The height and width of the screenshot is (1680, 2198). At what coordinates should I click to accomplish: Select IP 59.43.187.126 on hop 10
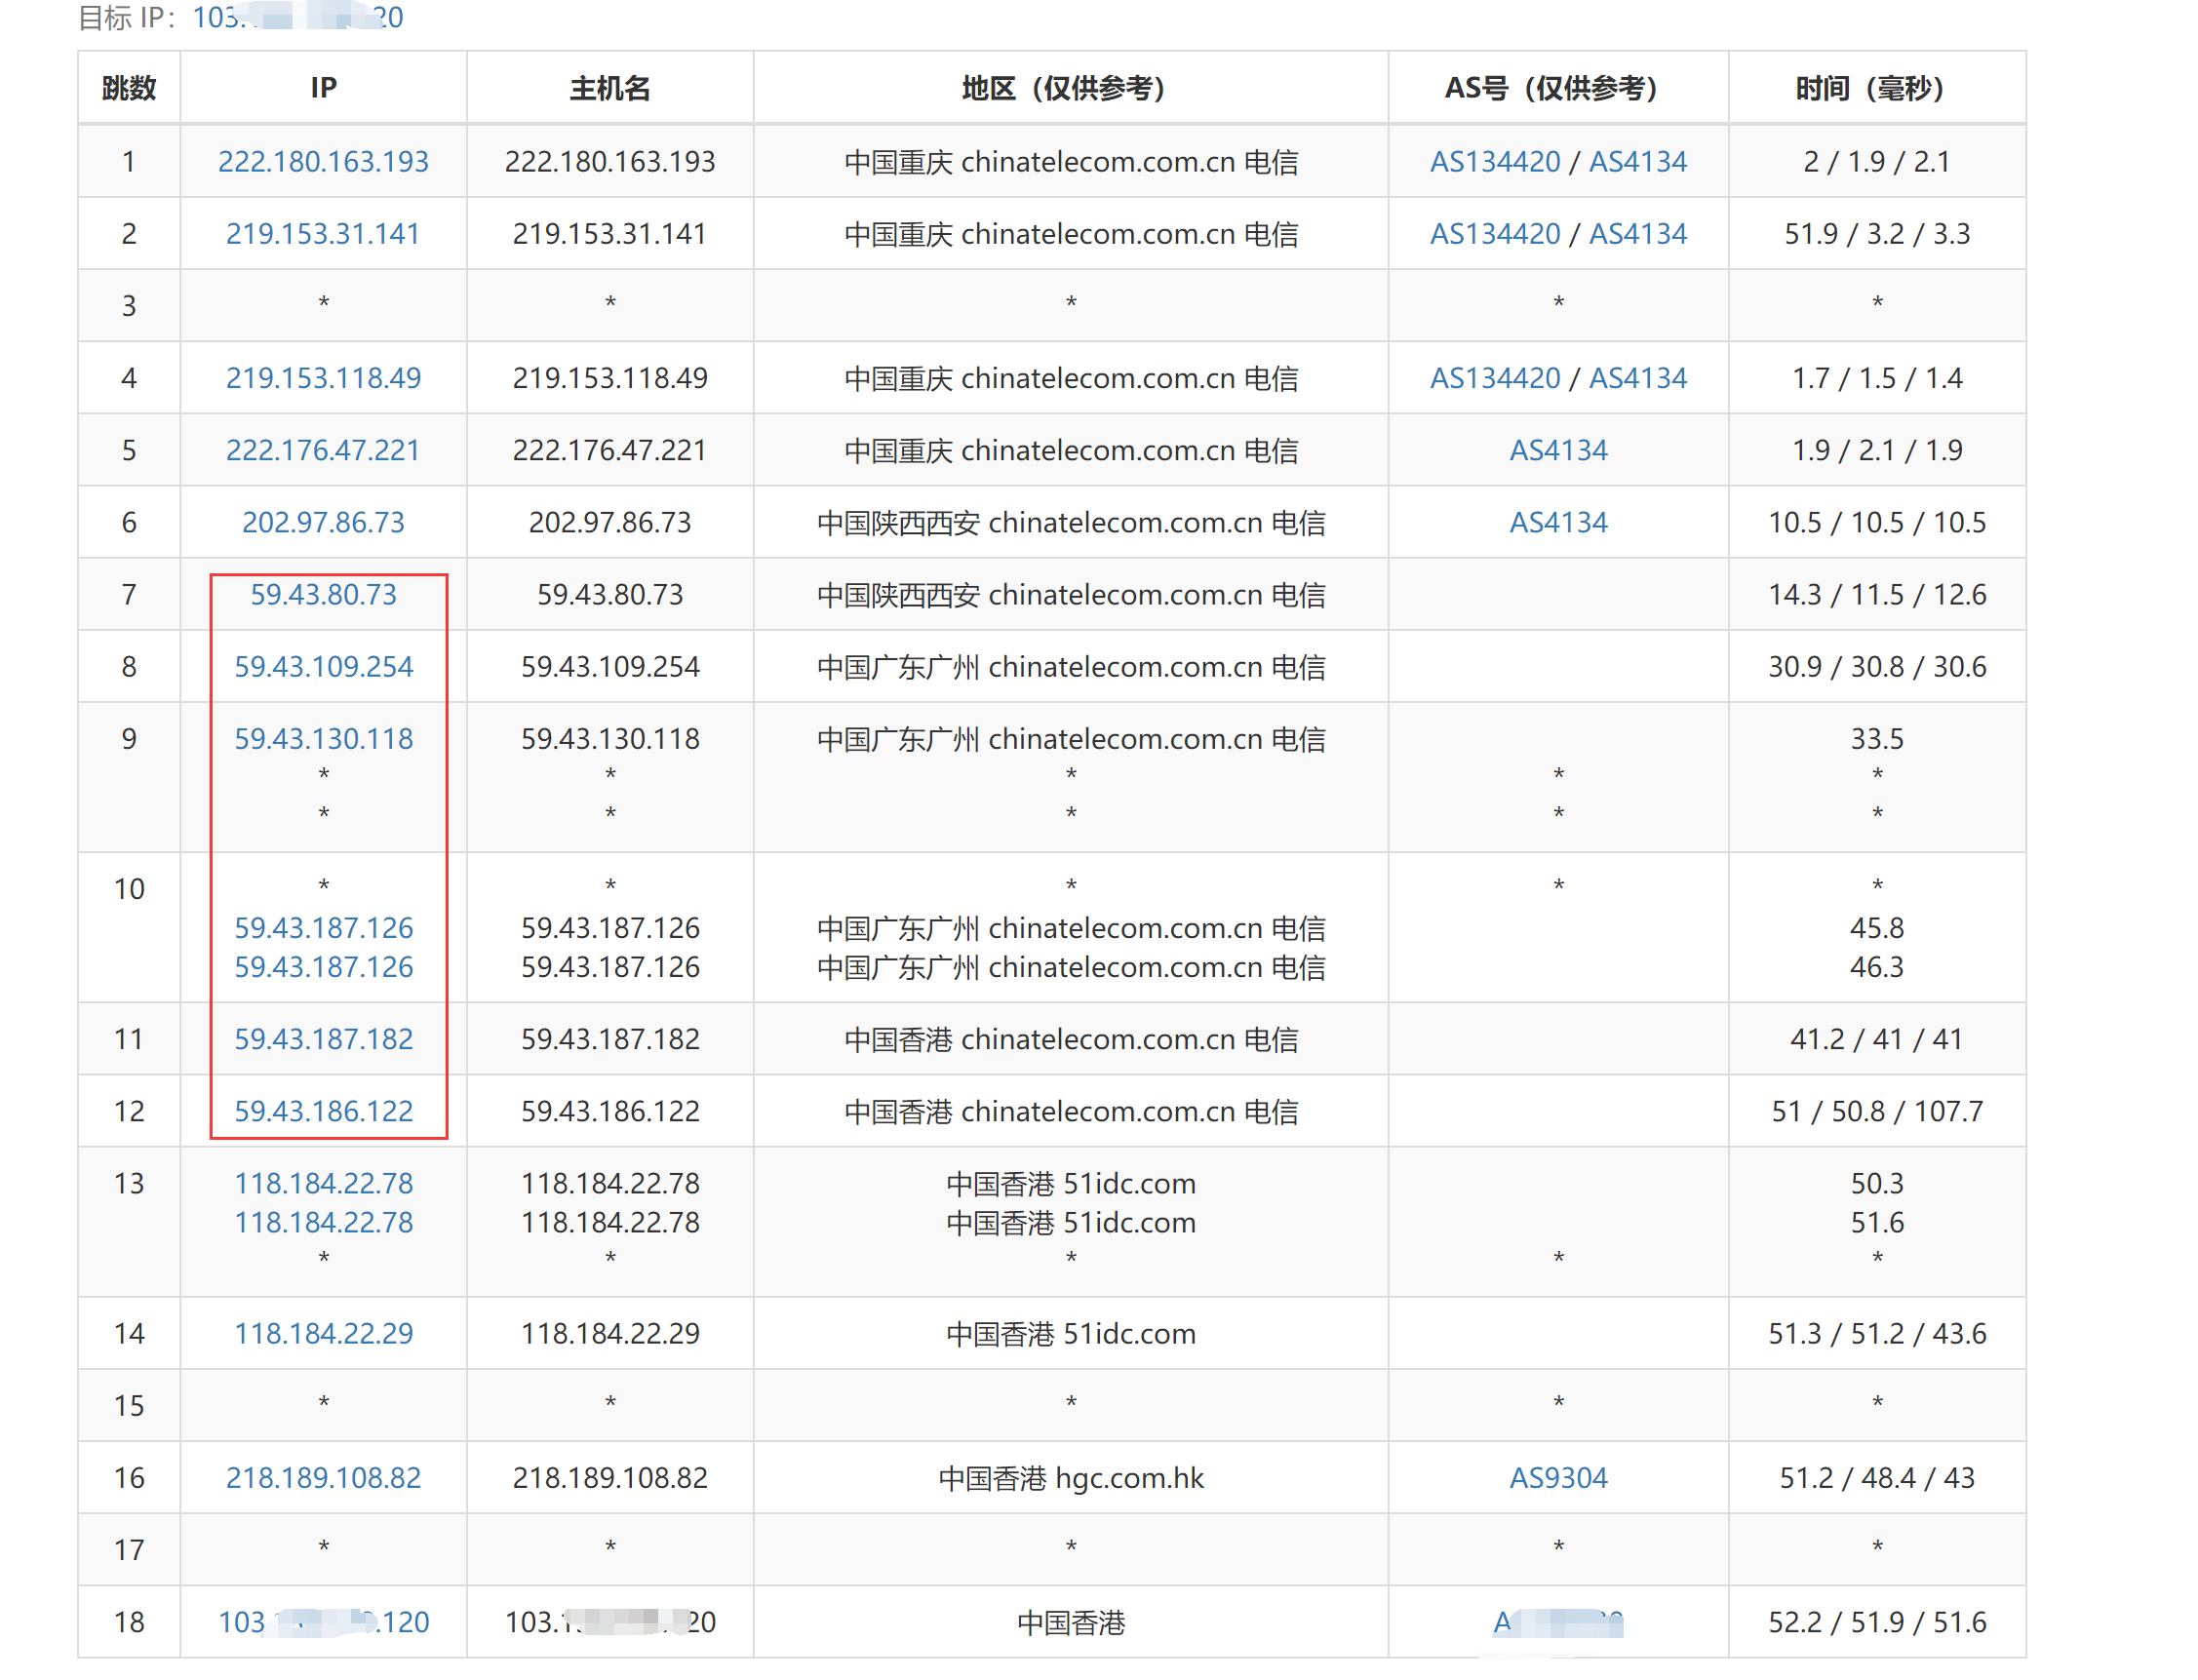click(x=324, y=928)
